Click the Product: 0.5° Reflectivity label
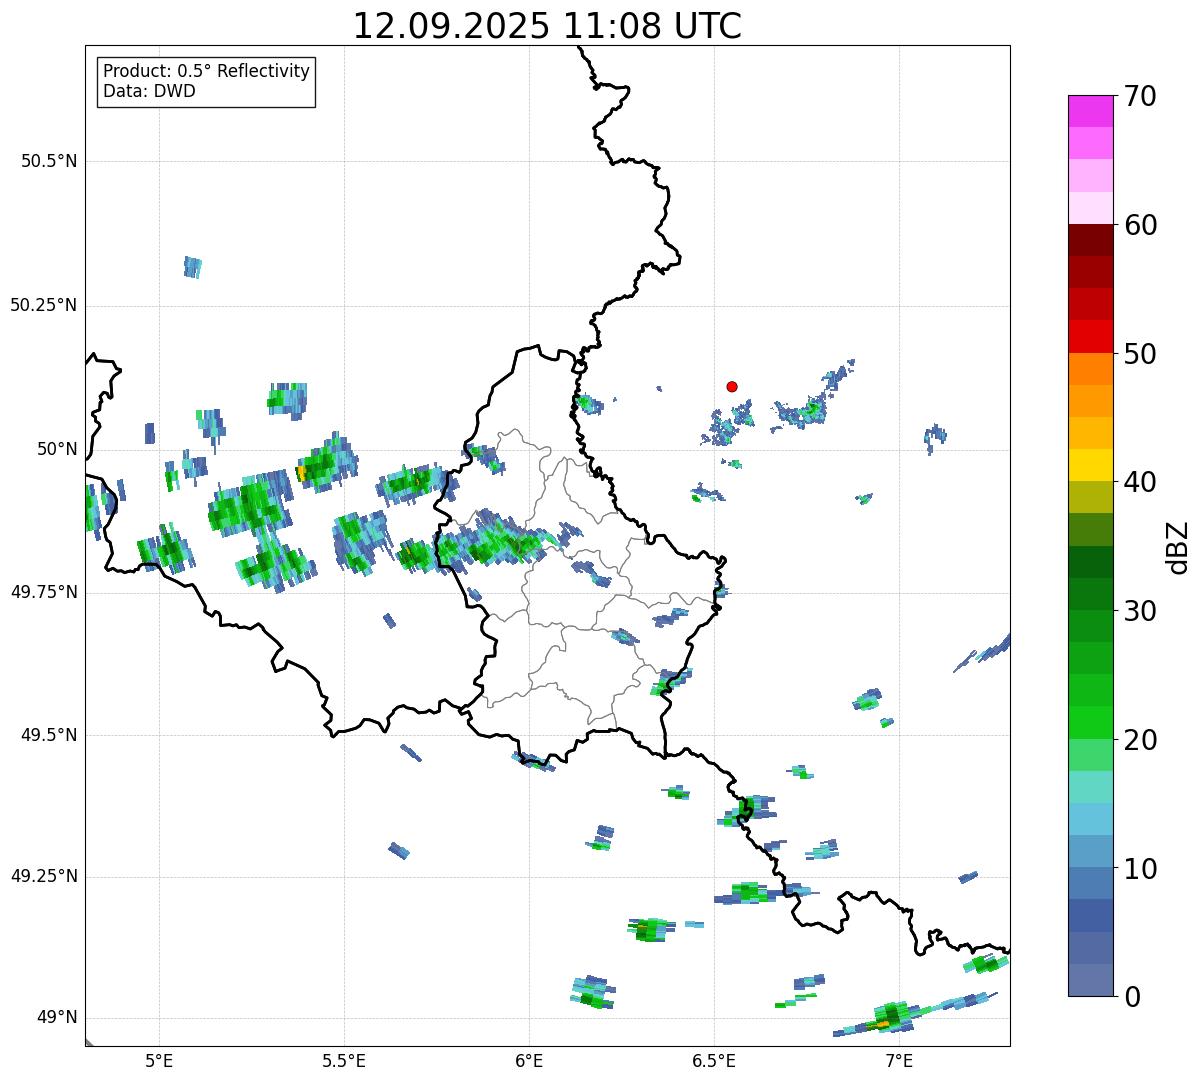 206,72
